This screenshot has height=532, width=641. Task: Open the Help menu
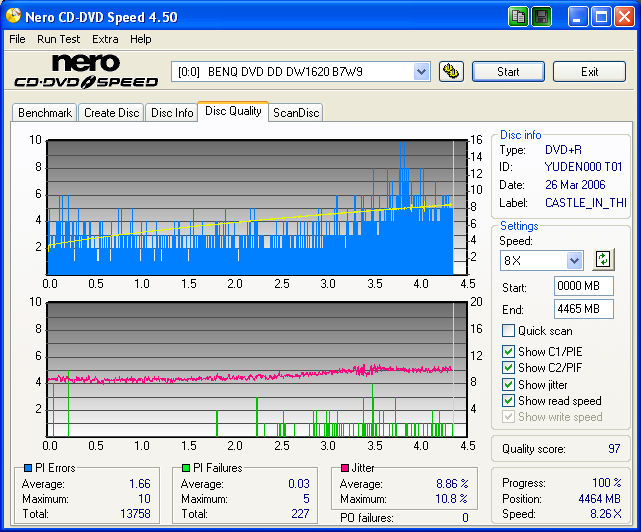[x=141, y=39]
